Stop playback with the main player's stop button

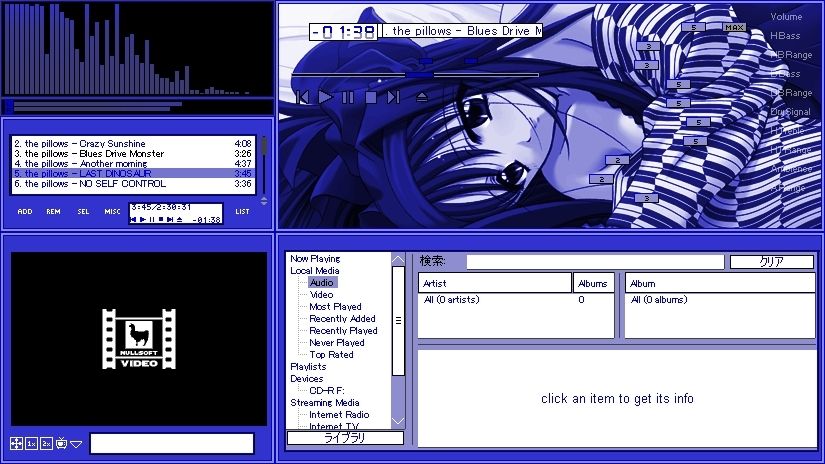370,97
